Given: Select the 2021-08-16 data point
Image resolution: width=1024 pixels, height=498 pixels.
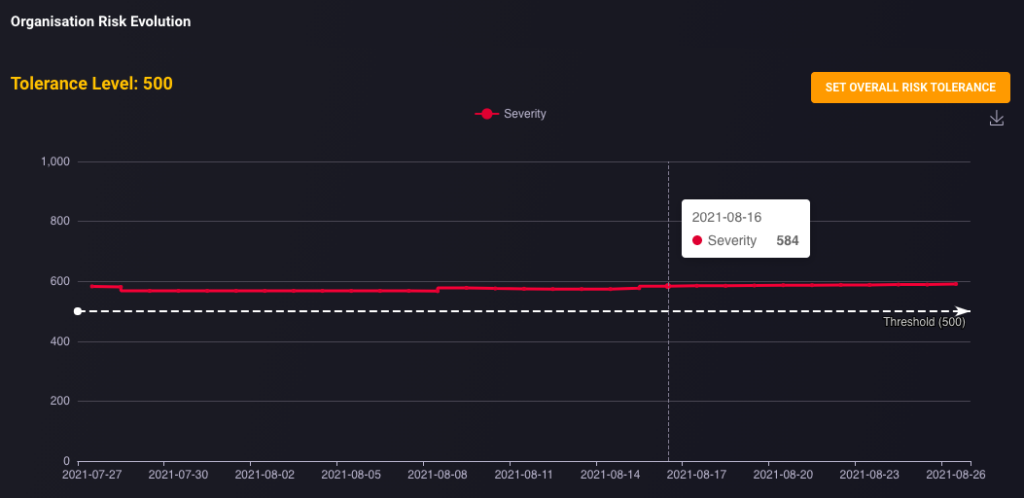Looking at the screenshot, I should [x=668, y=286].
